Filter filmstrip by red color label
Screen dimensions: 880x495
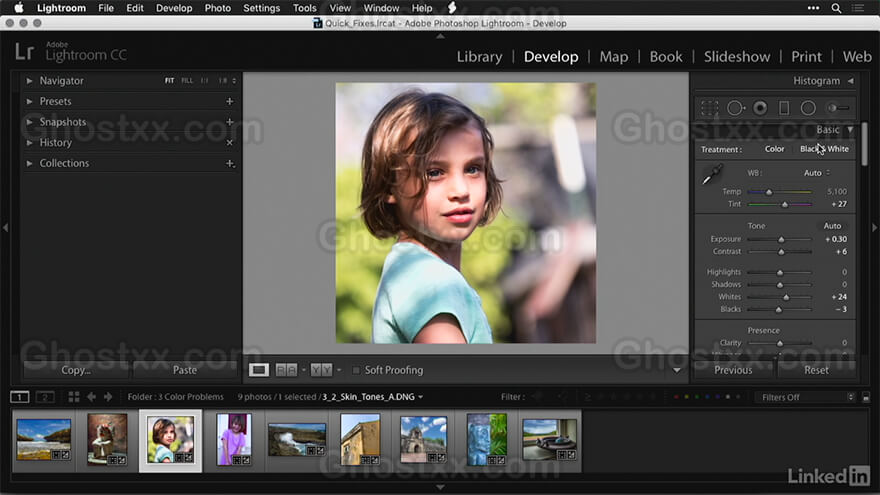676,397
